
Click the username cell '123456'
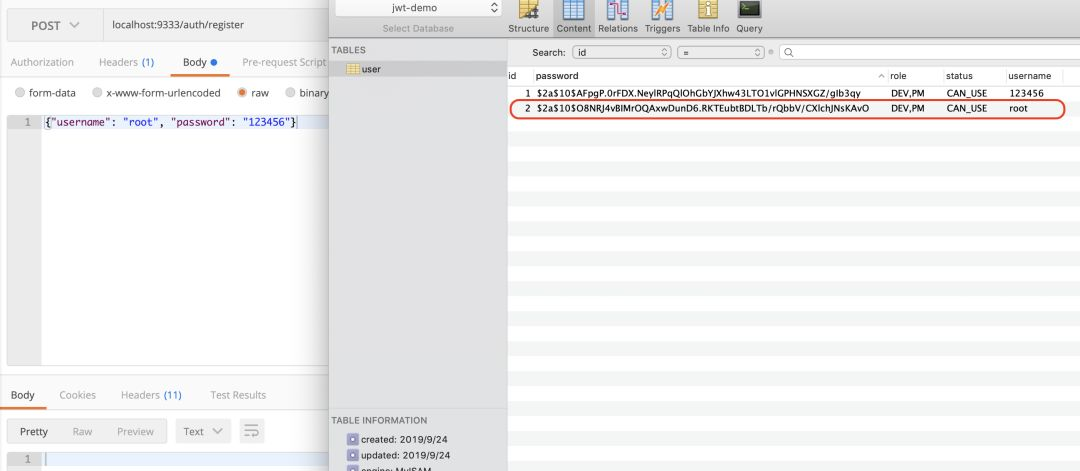click(1026, 93)
